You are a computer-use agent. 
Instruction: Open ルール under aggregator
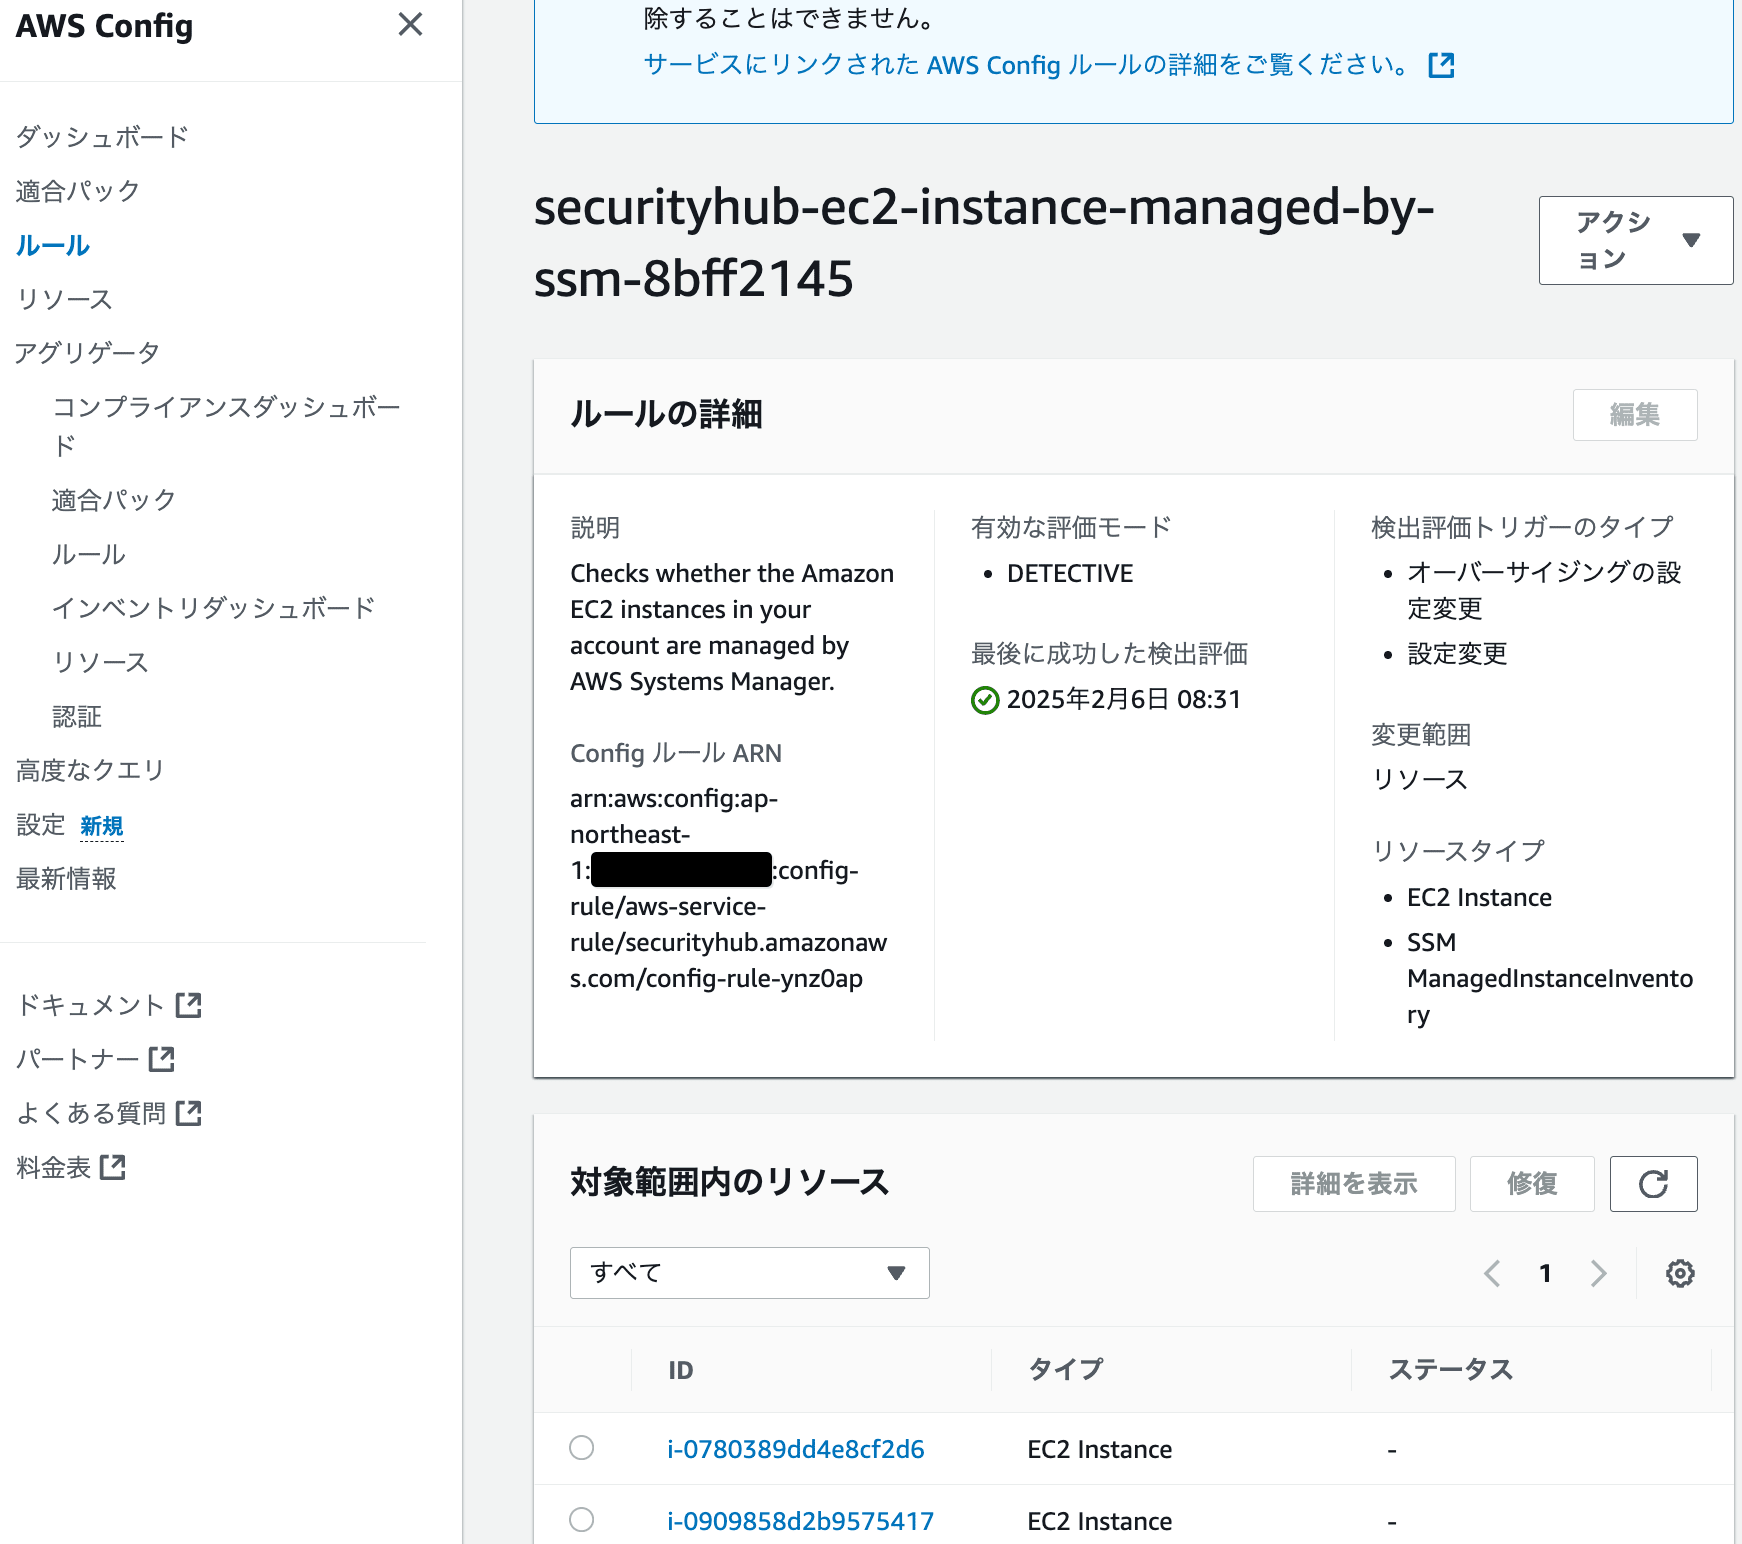pyautogui.click(x=89, y=554)
